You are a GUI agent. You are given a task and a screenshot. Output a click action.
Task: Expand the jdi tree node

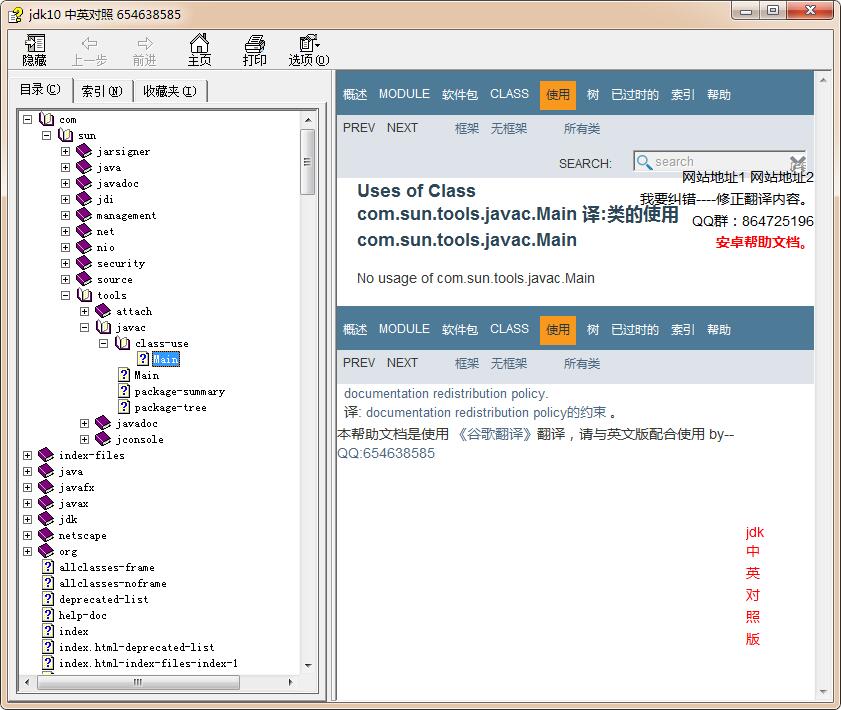coord(65,199)
